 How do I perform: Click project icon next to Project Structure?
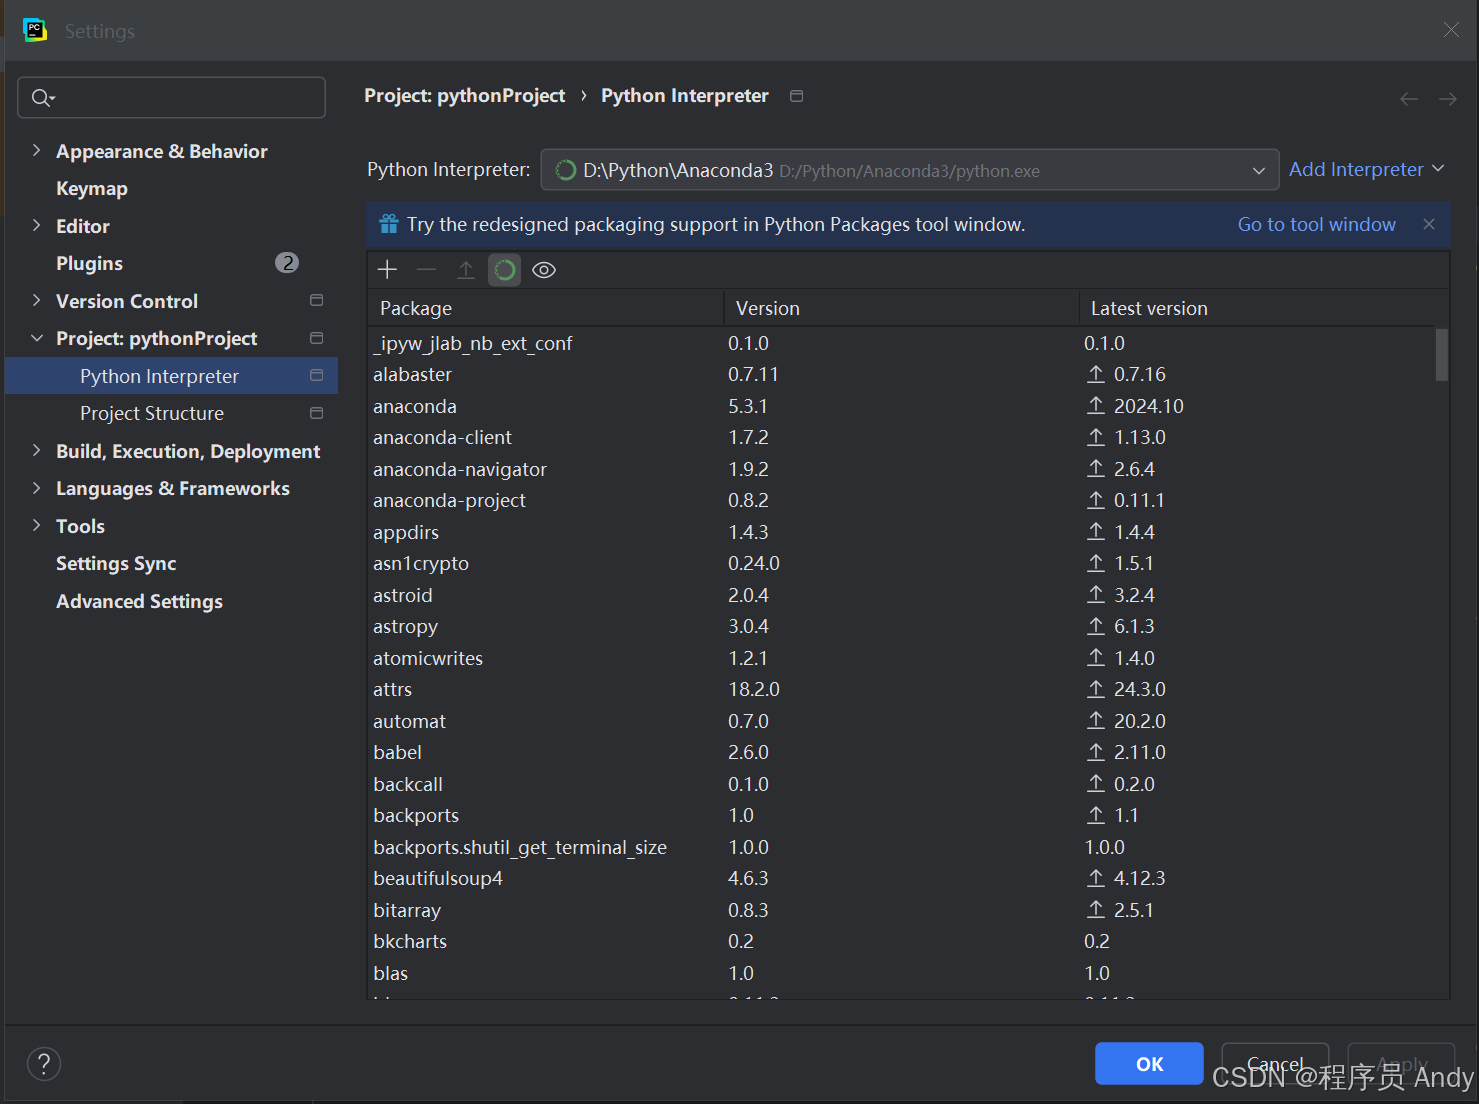[317, 413]
